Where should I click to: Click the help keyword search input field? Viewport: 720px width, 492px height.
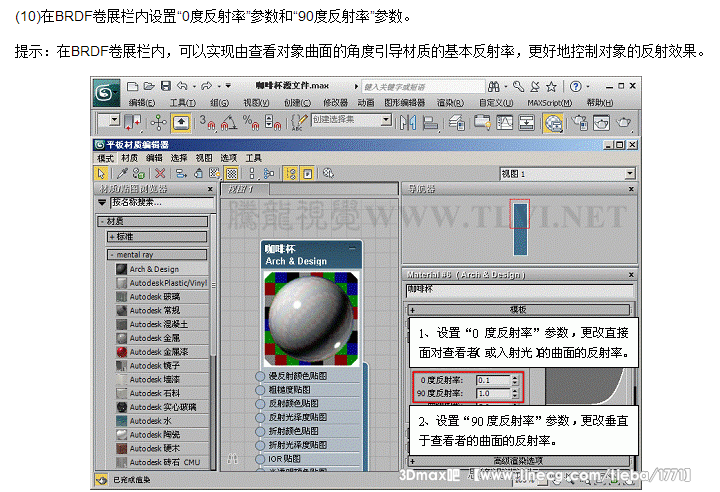423,87
